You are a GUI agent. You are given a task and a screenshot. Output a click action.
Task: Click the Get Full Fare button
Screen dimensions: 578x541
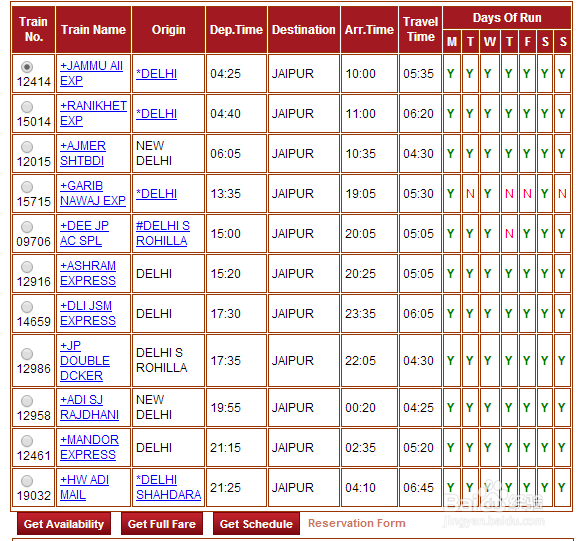[x=162, y=524]
